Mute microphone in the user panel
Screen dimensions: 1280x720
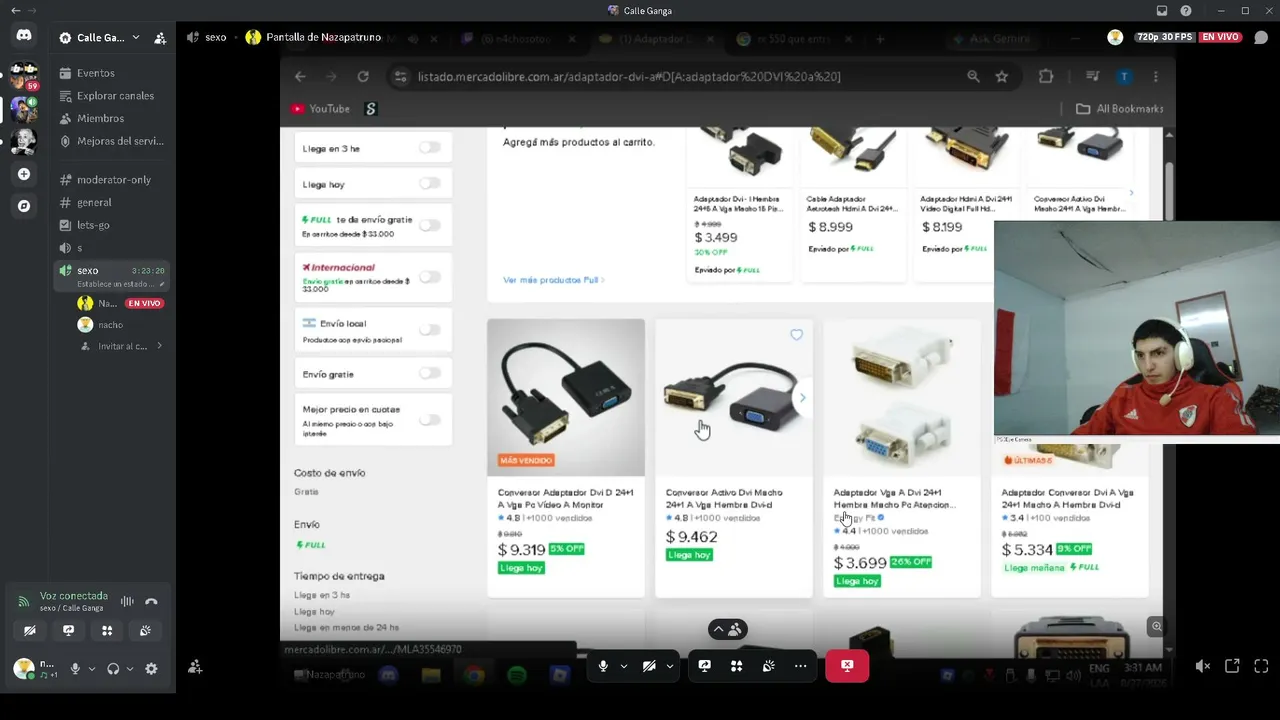point(75,669)
